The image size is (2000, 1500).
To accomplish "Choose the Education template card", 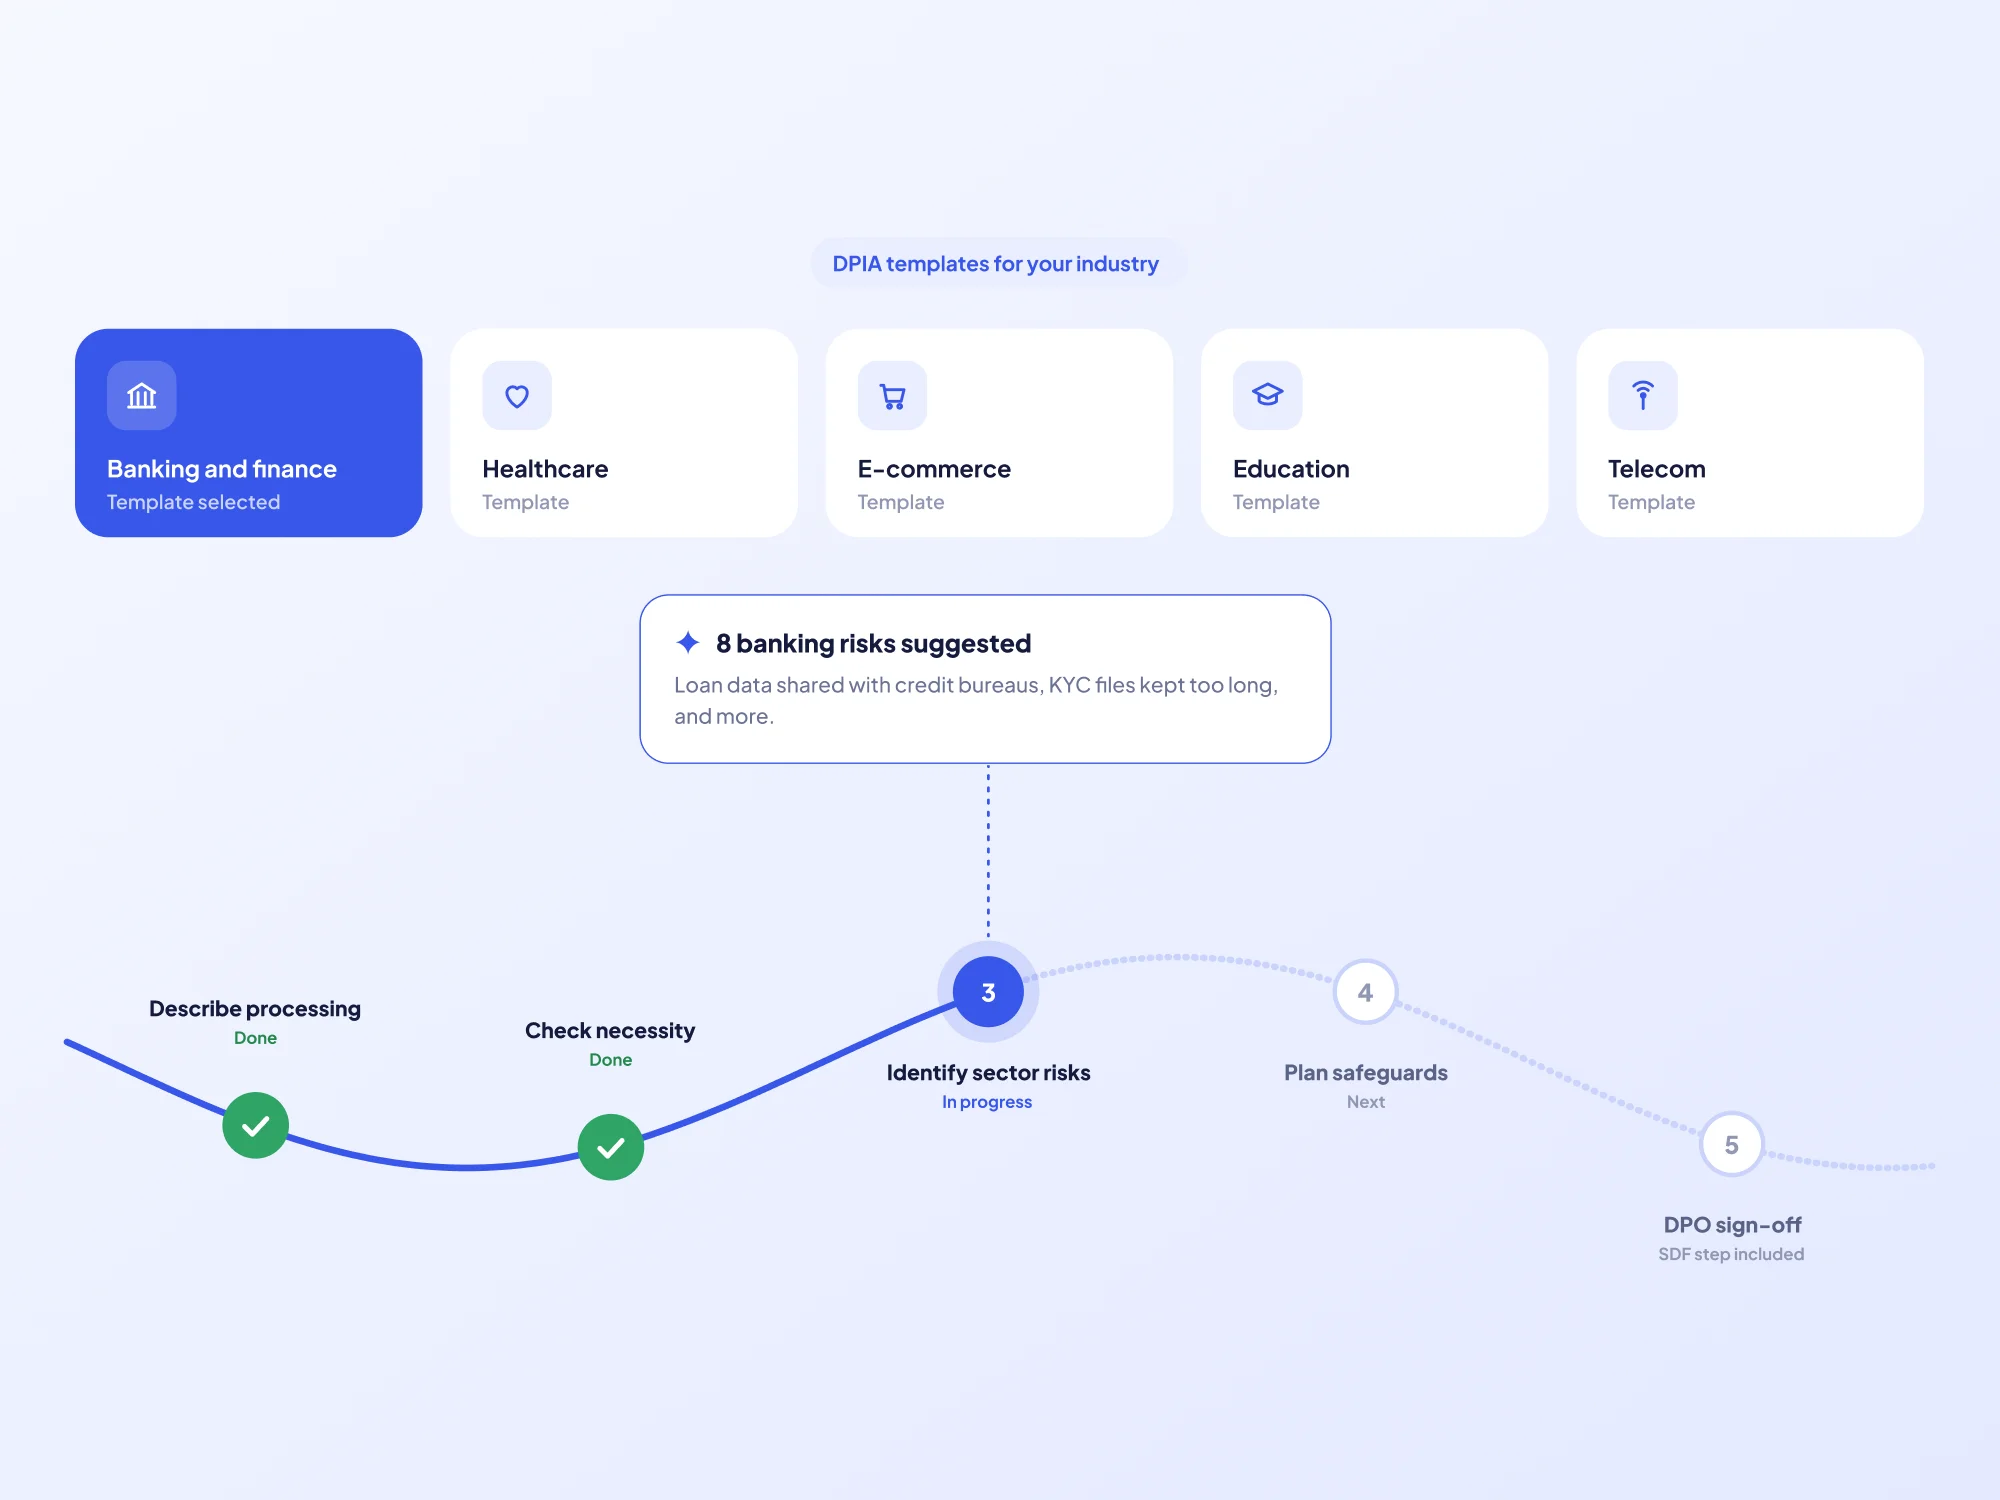I will pyautogui.click(x=1374, y=433).
